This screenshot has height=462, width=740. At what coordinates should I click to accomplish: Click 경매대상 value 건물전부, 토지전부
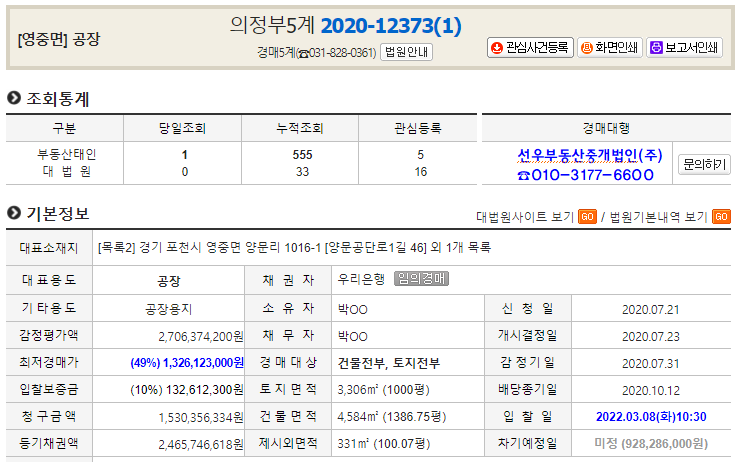click(388, 363)
